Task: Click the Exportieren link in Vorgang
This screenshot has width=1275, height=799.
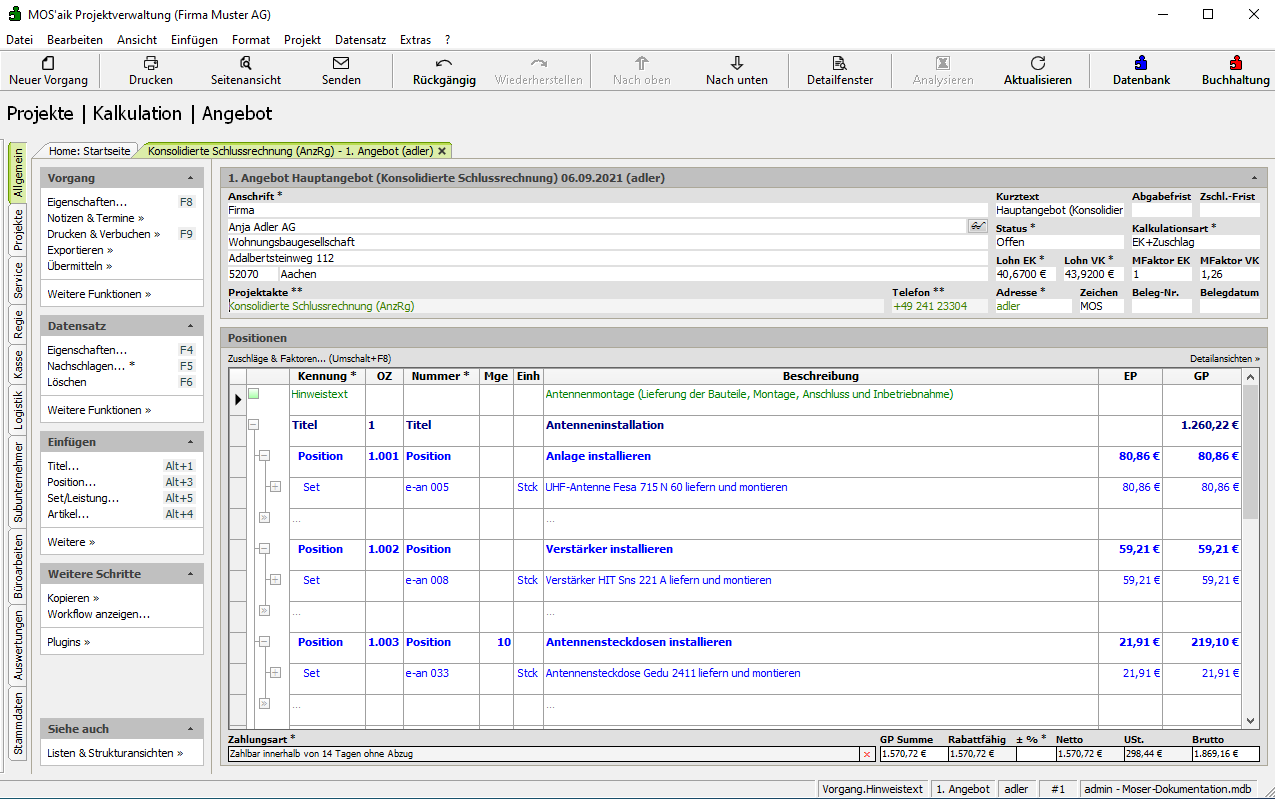Action: pyautogui.click(x=79, y=250)
